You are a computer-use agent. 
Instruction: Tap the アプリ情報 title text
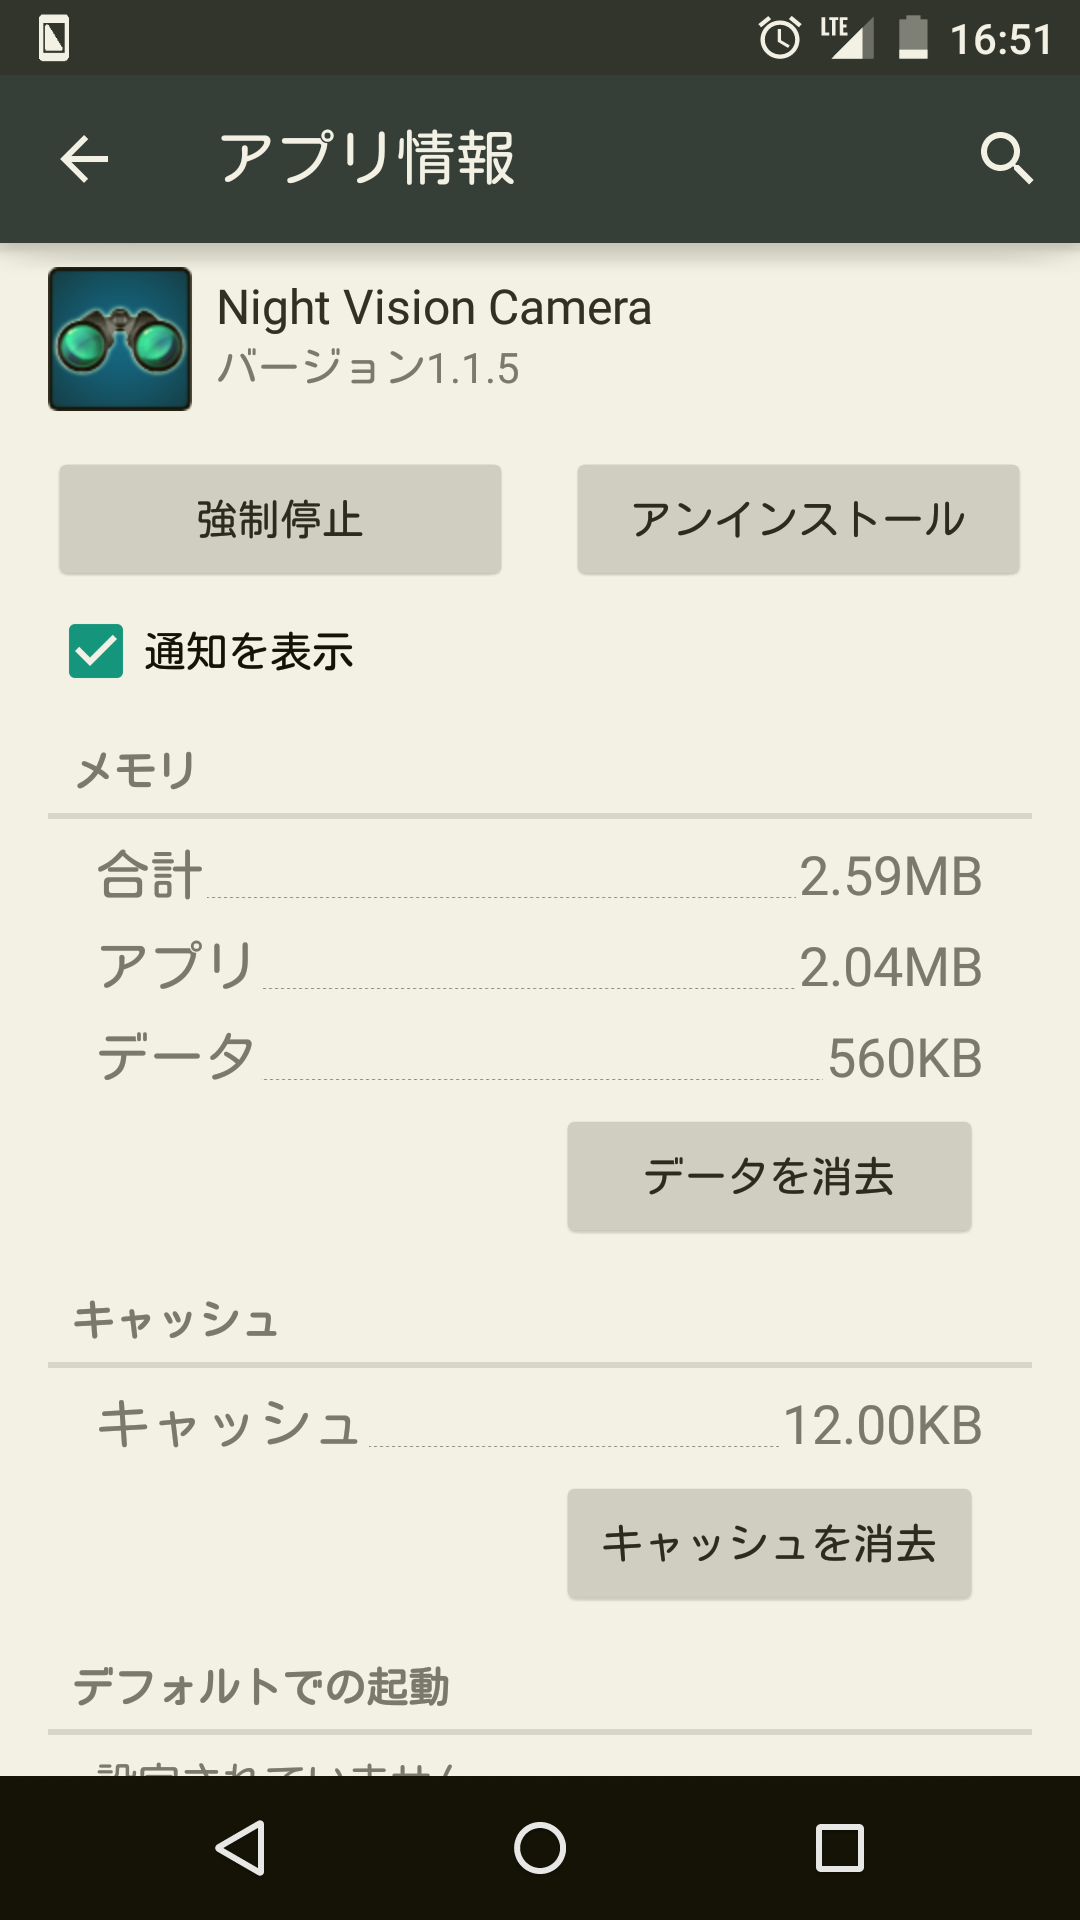coord(367,159)
